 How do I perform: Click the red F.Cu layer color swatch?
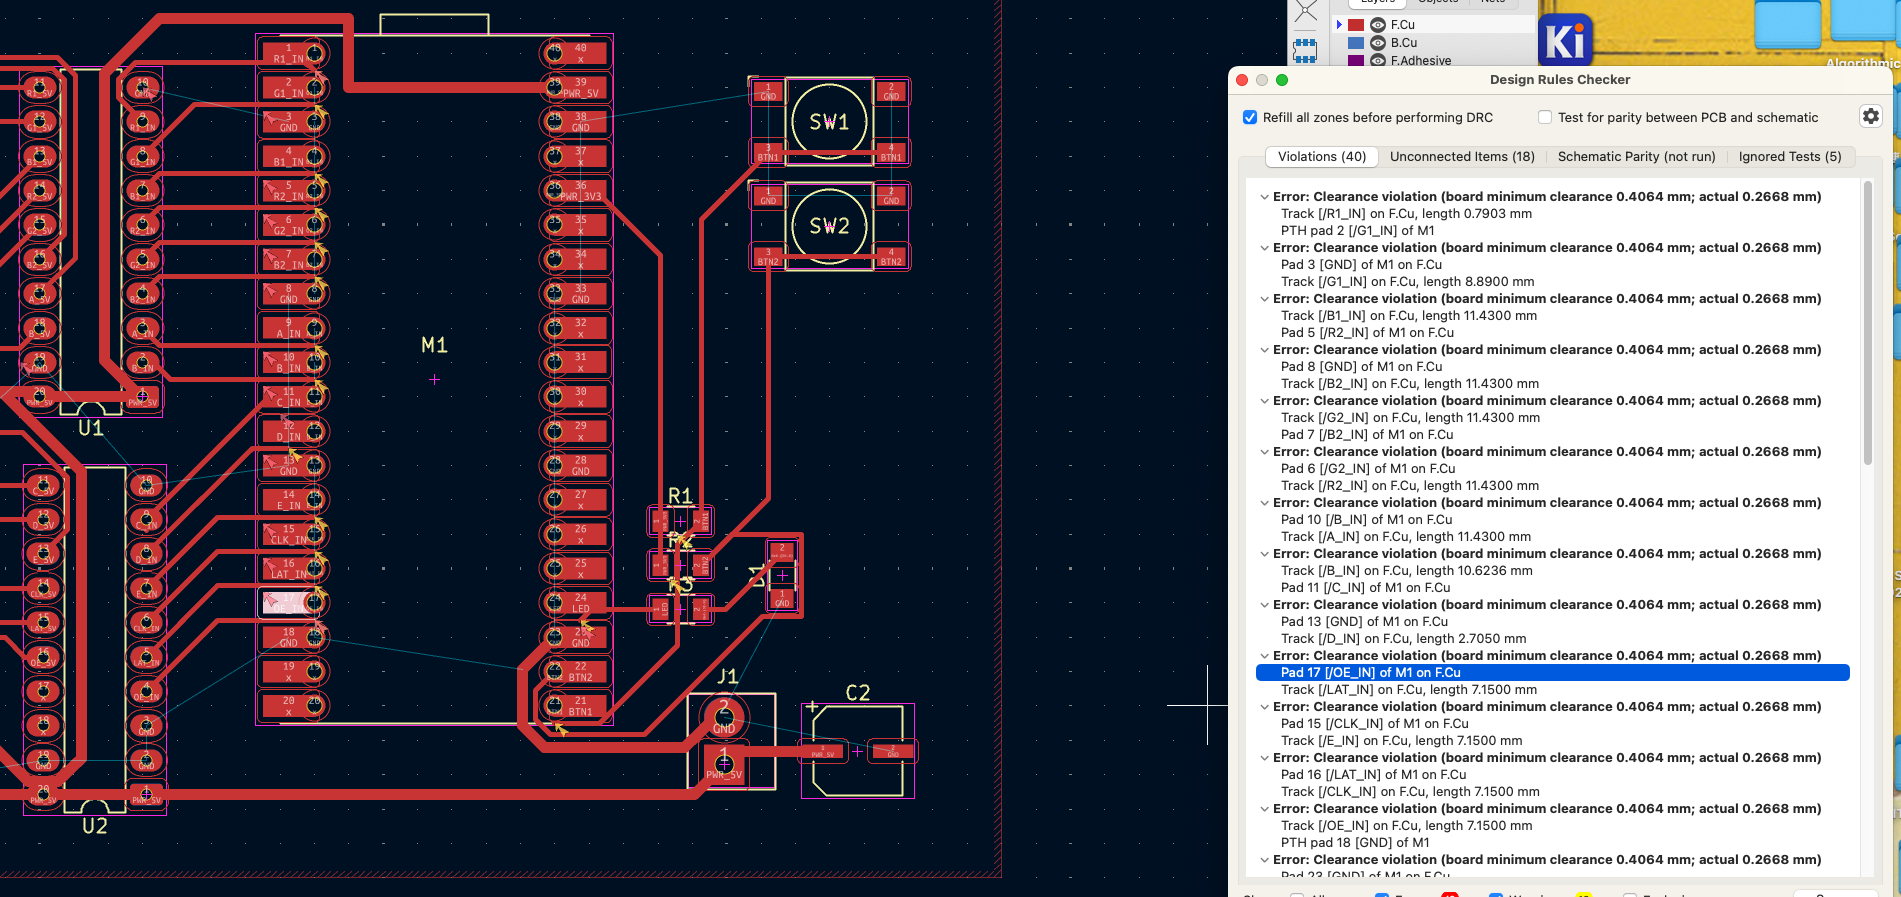pos(1356,25)
